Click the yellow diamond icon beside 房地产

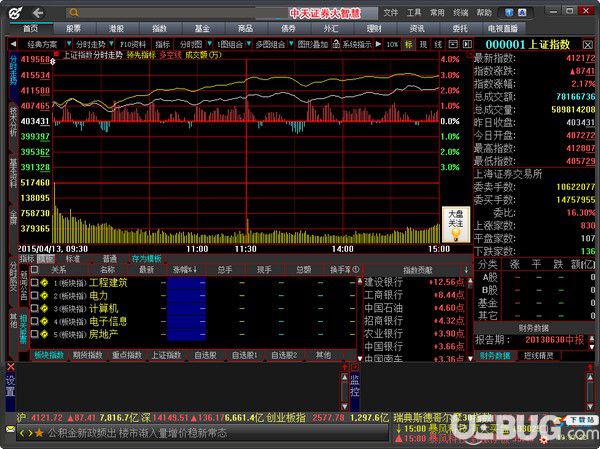tap(44, 334)
